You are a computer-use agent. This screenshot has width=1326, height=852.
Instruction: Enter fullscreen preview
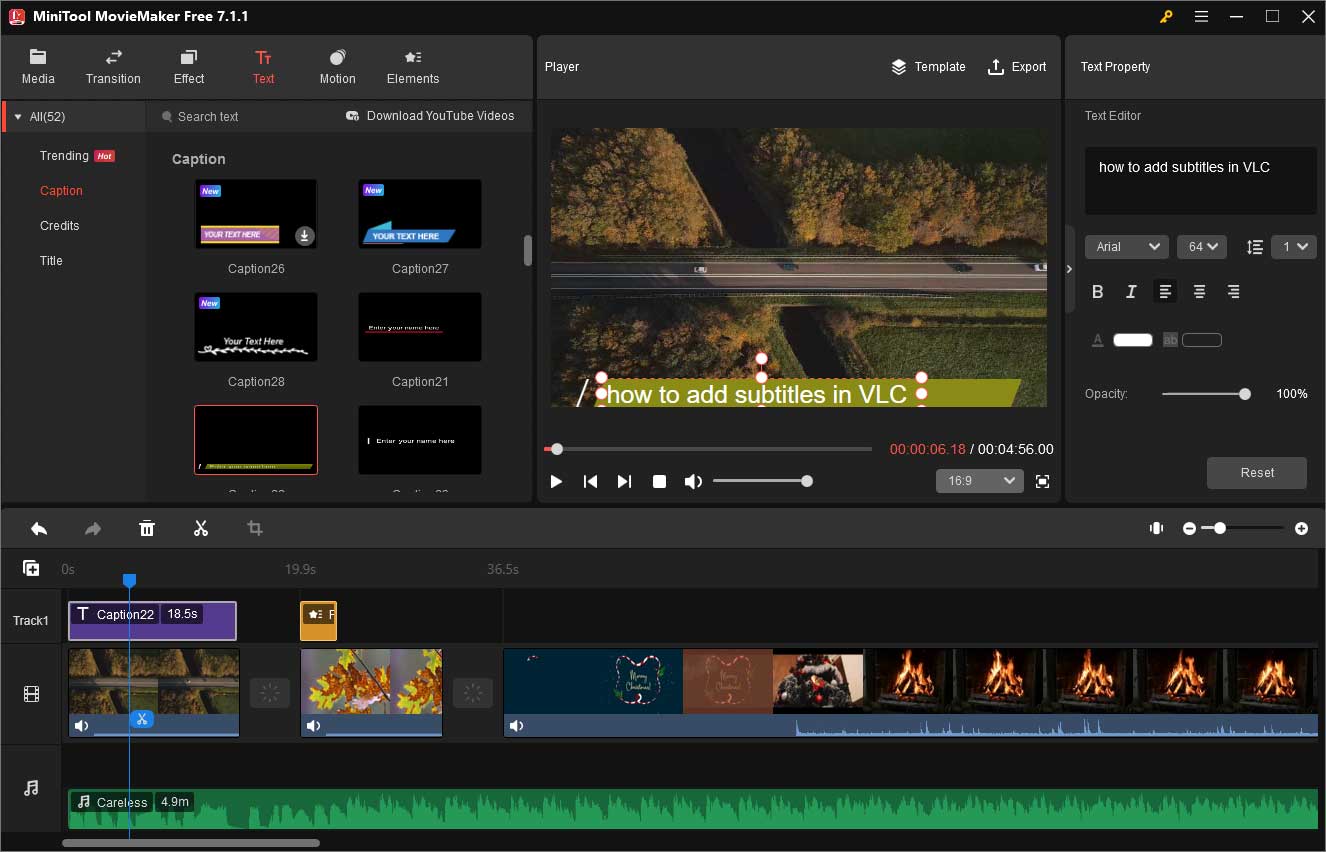1043,482
